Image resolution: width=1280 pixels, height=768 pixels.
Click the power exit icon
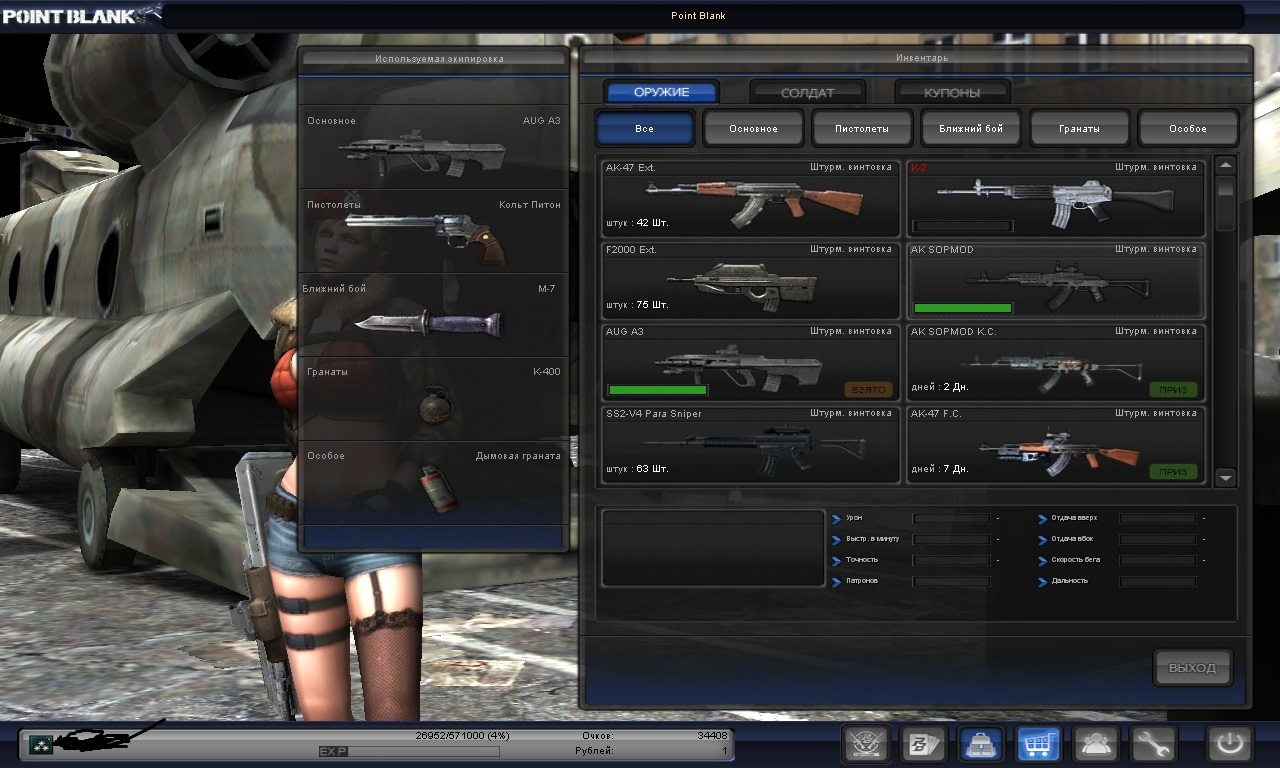click(x=1230, y=744)
